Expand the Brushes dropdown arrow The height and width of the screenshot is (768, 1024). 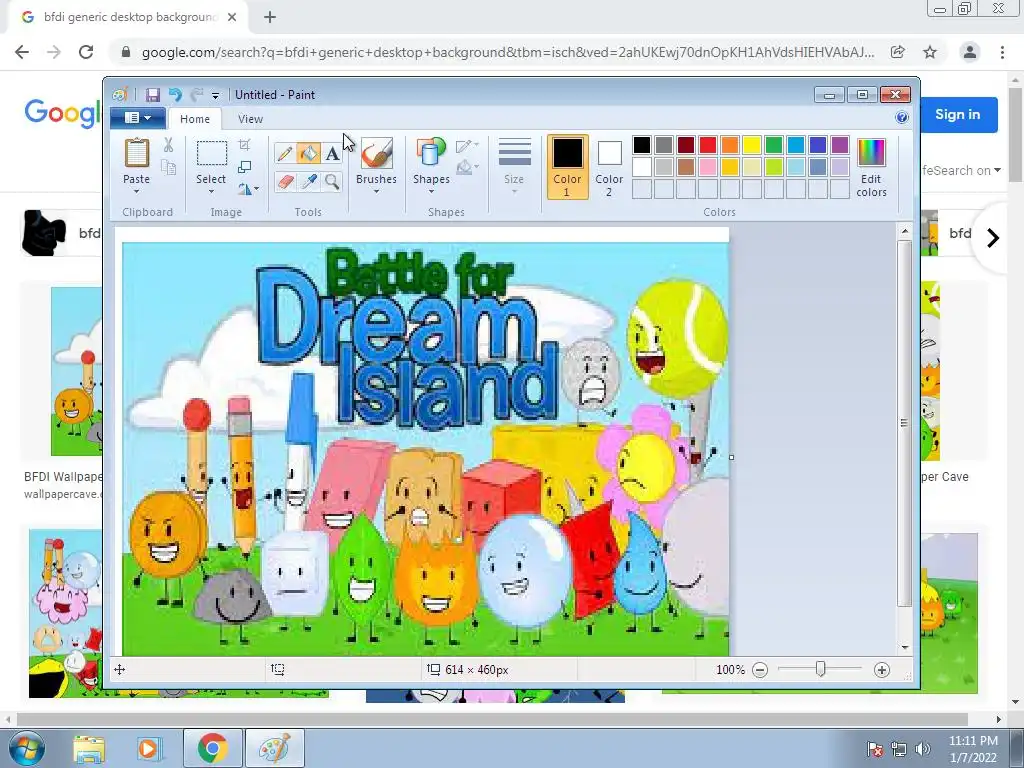click(376, 192)
